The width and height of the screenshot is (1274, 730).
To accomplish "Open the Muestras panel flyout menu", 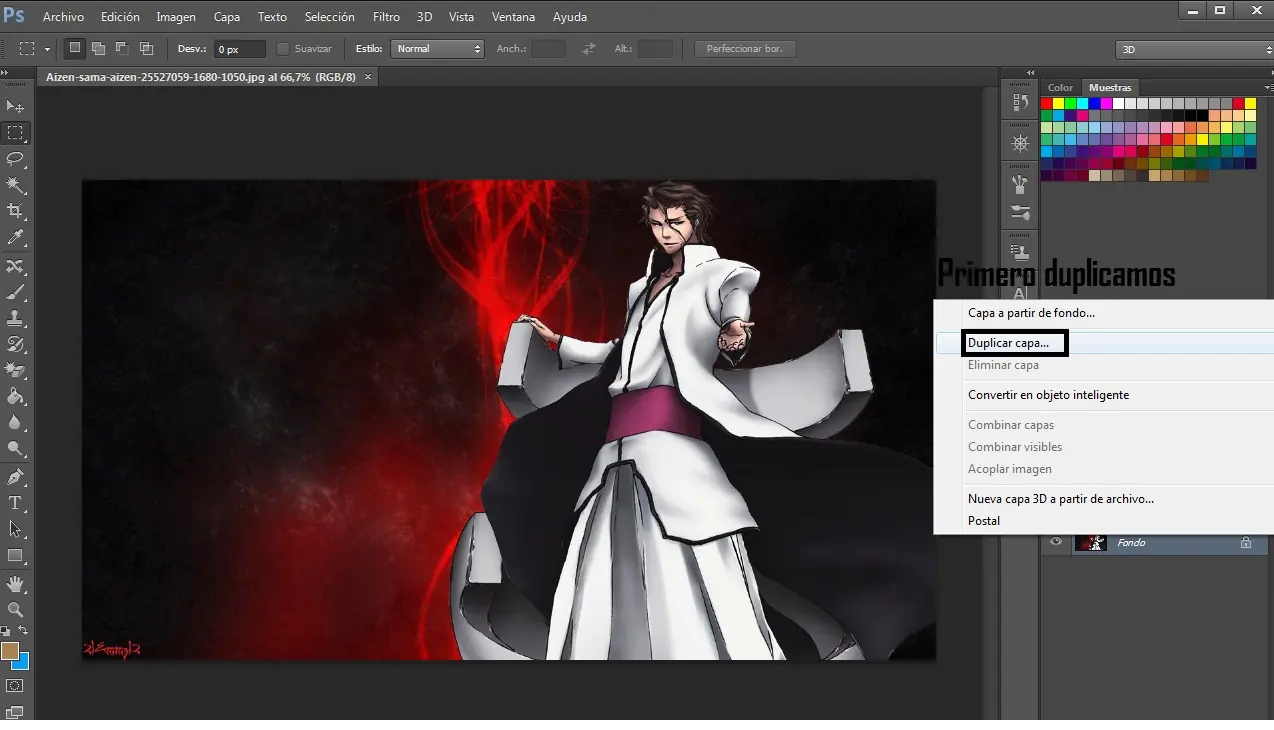I will coord(1267,88).
